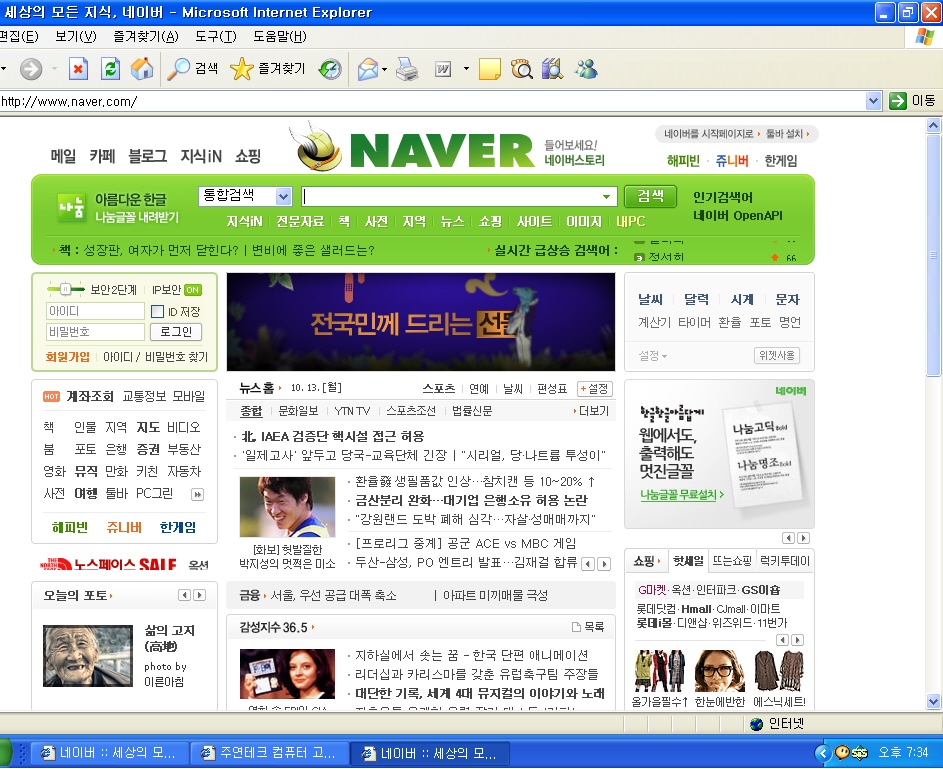Image resolution: width=943 pixels, height=769 pixels.
Task: Click the green Go (이동) arrow
Action: click(897, 101)
